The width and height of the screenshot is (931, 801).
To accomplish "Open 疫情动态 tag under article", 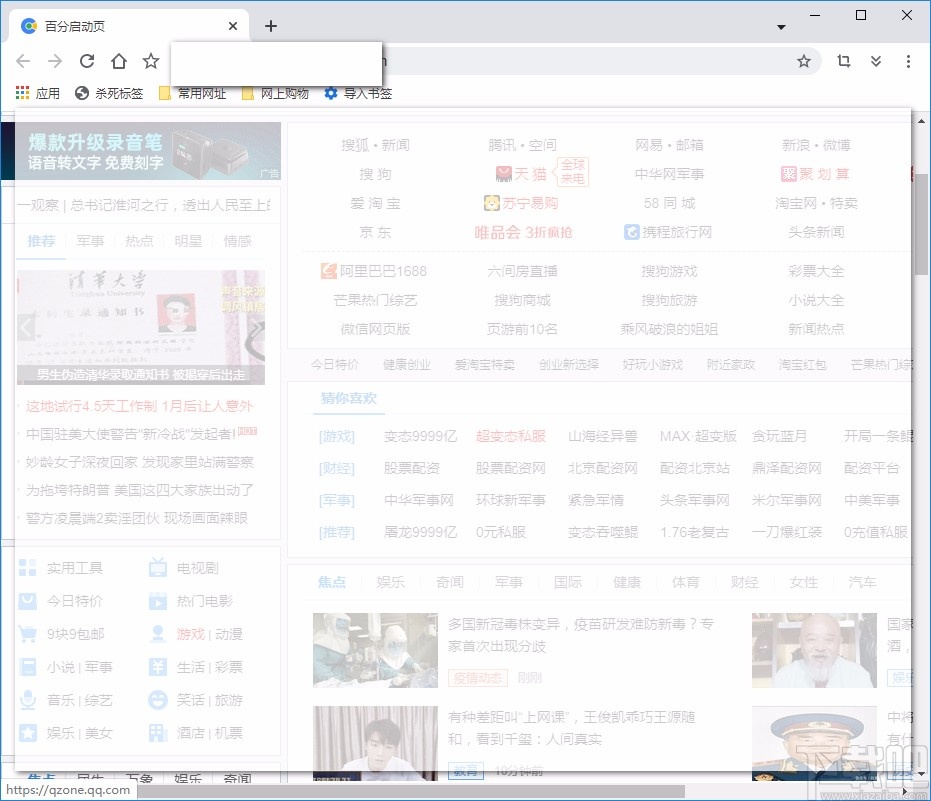I will 477,677.
